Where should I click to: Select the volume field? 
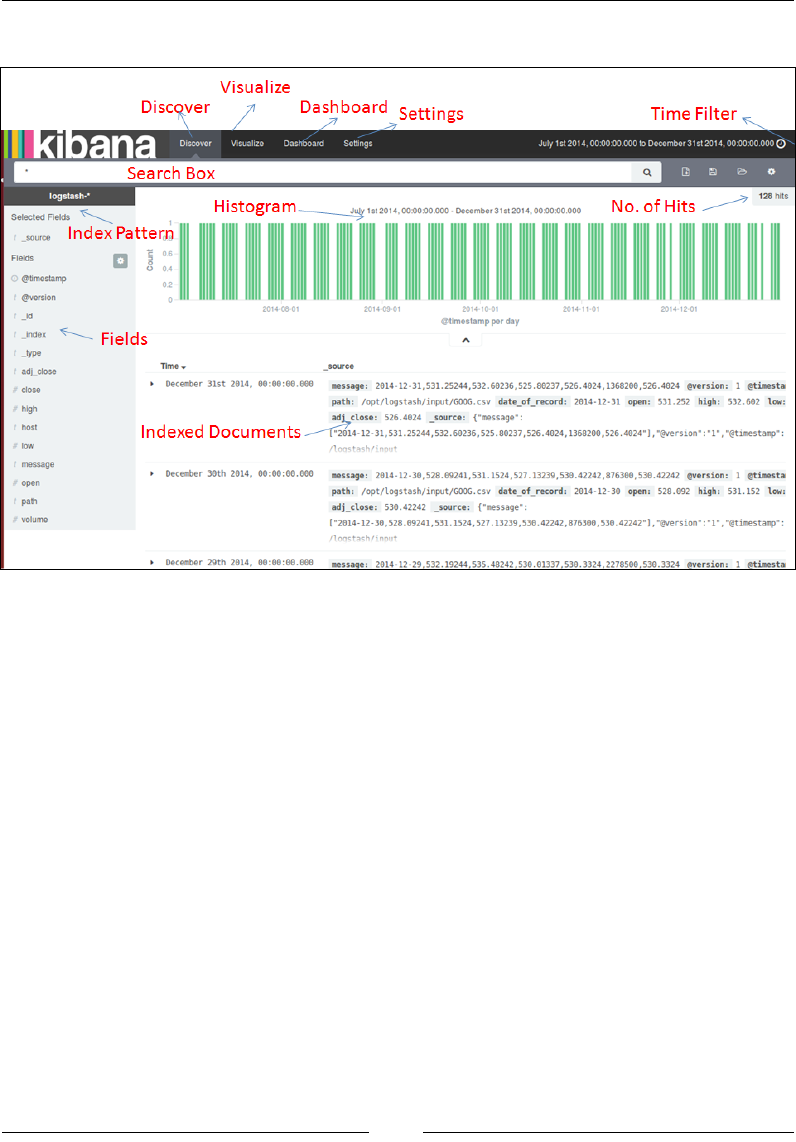(x=34, y=519)
